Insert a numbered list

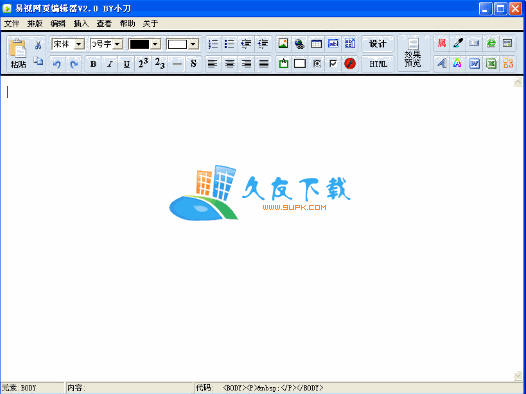213,44
